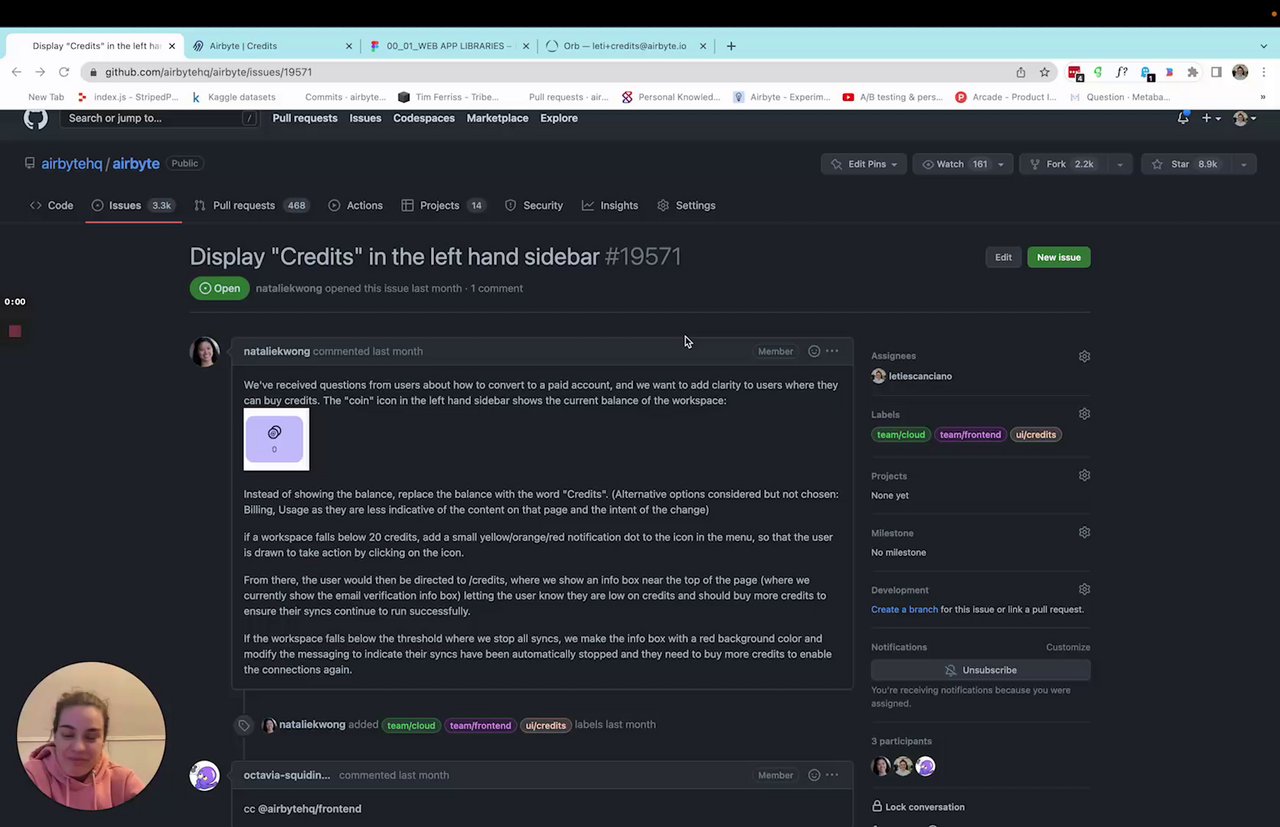Image resolution: width=1280 pixels, height=827 pixels.
Task: Open Explore in the top navigation
Action: (559, 118)
